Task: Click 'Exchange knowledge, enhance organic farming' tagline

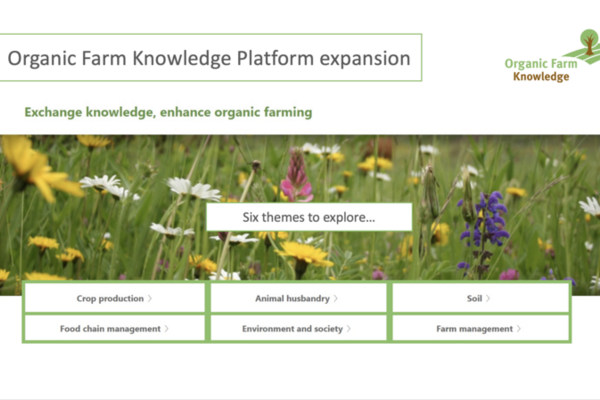Action: (x=168, y=112)
